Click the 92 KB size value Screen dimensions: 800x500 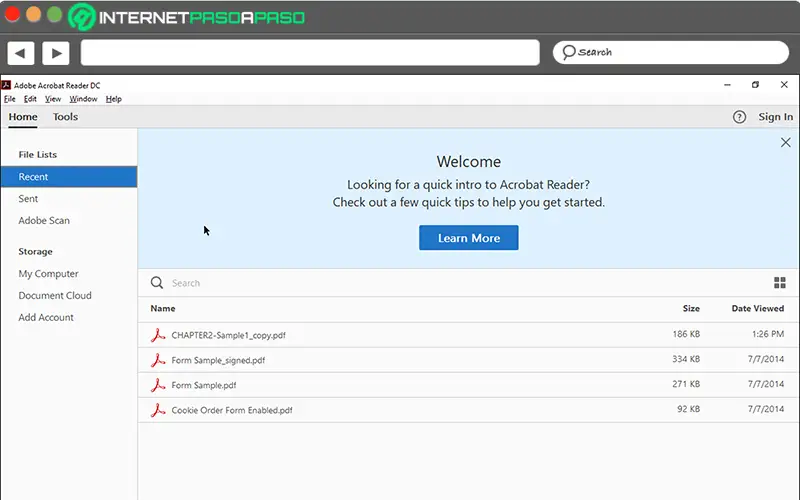click(689, 409)
